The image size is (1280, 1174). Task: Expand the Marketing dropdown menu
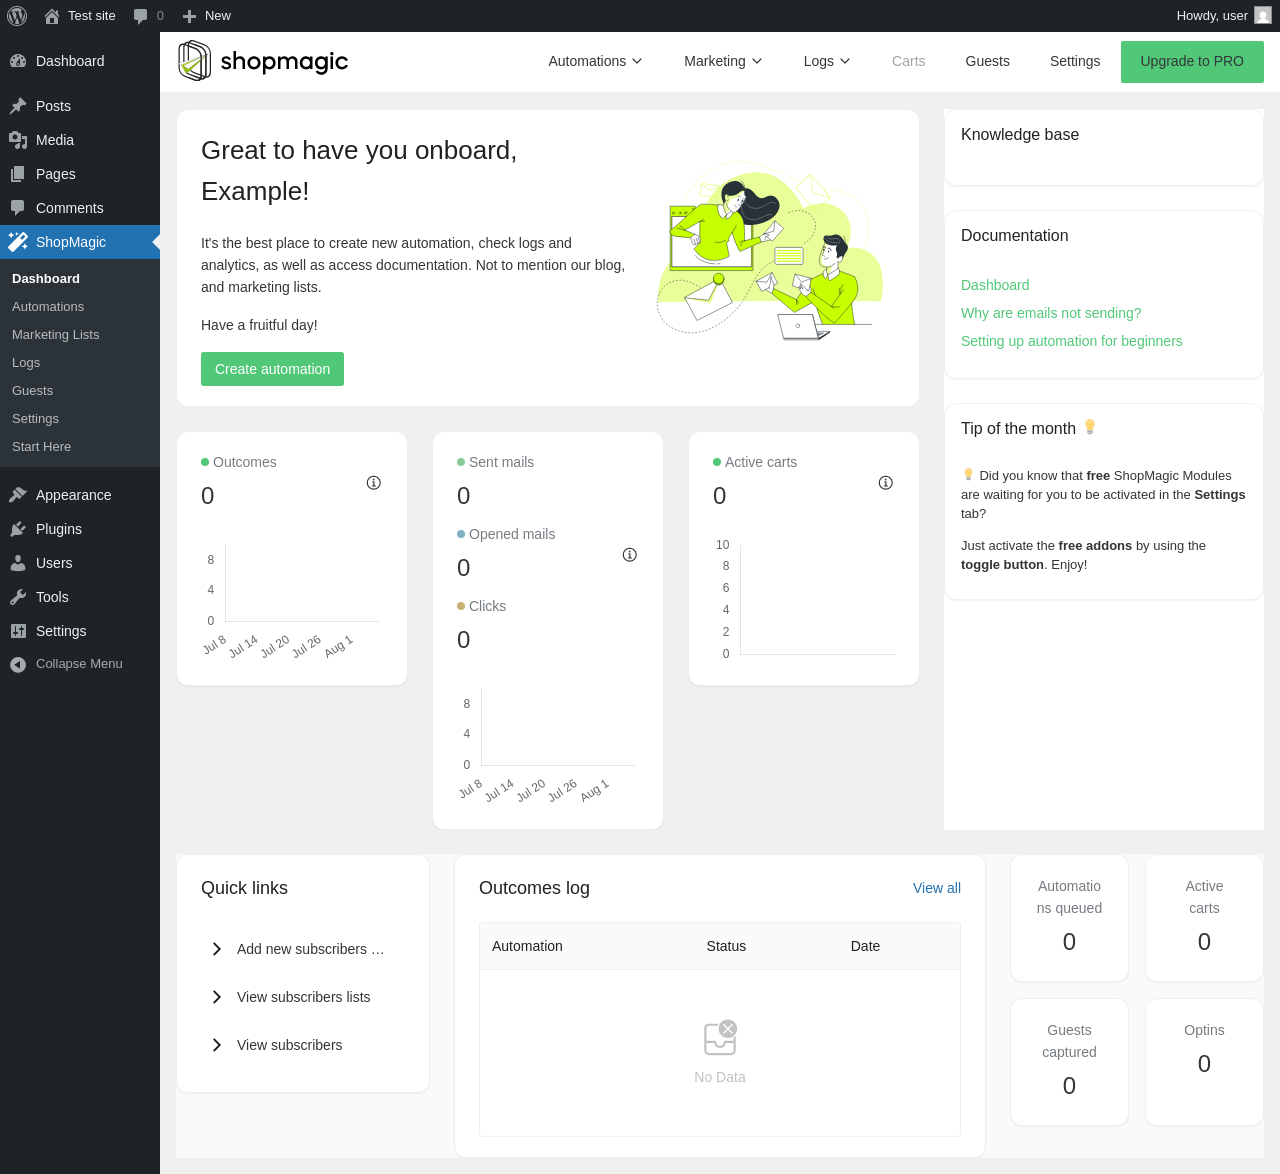coord(723,61)
